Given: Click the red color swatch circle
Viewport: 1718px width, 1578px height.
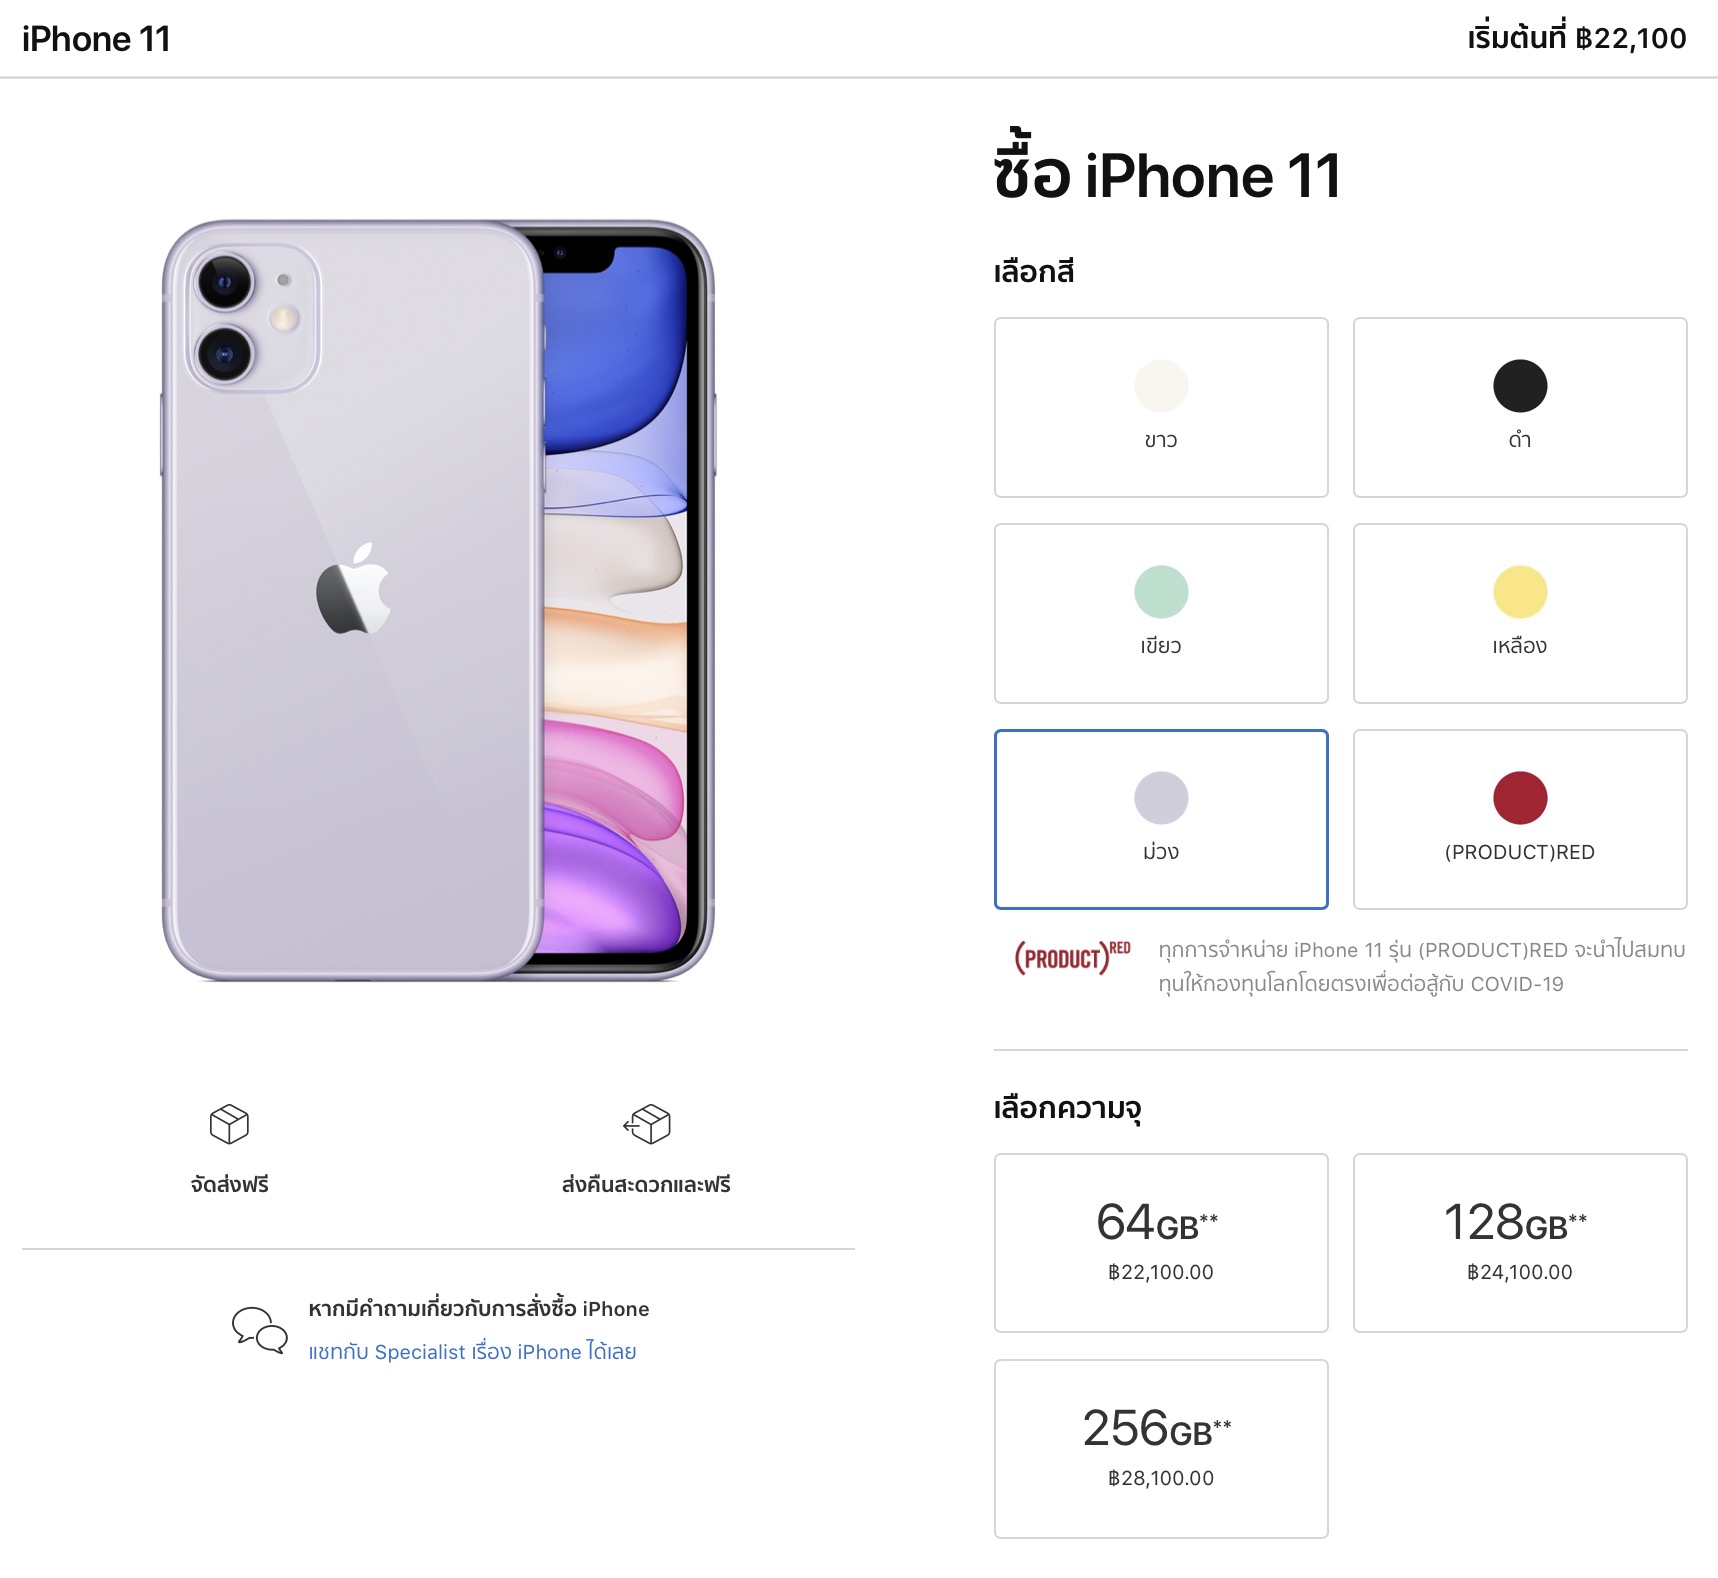Looking at the screenshot, I should click(1520, 797).
